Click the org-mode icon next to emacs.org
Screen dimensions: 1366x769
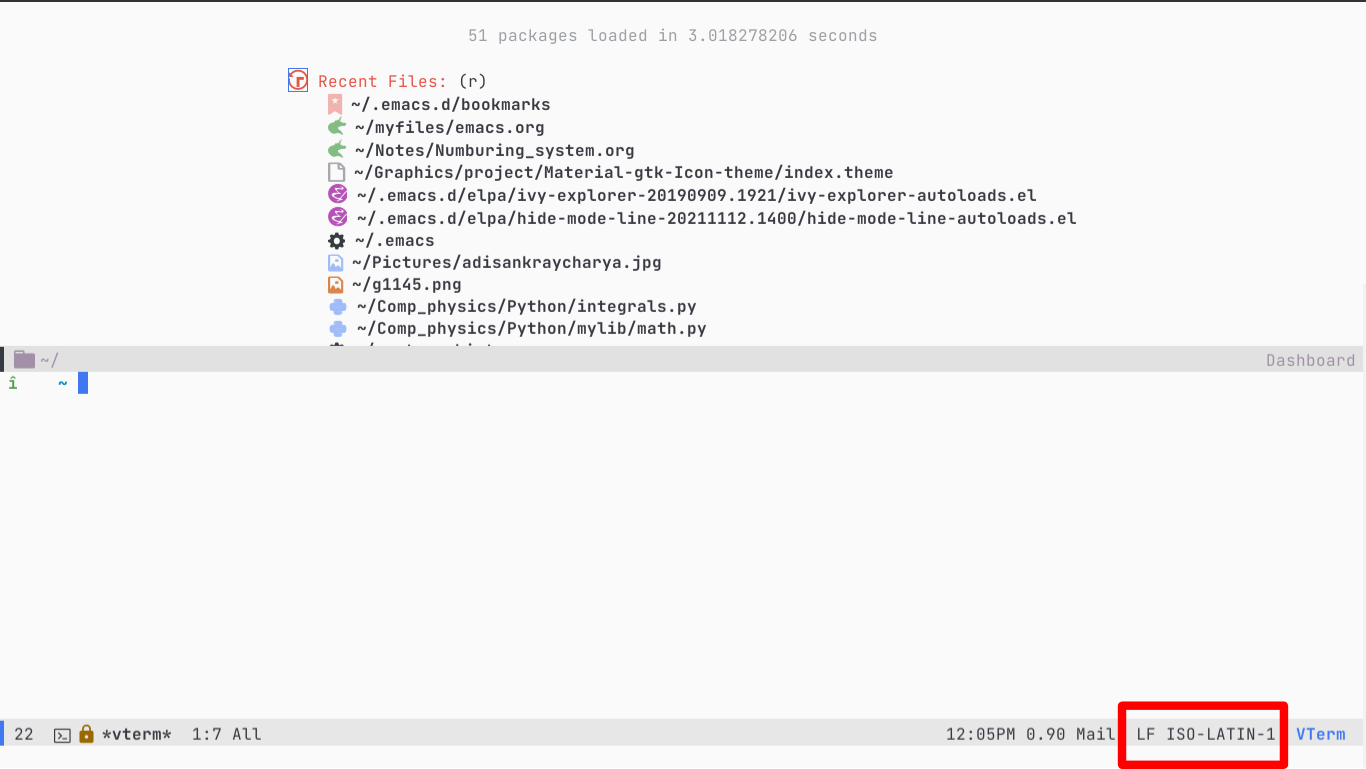pos(336,127)
